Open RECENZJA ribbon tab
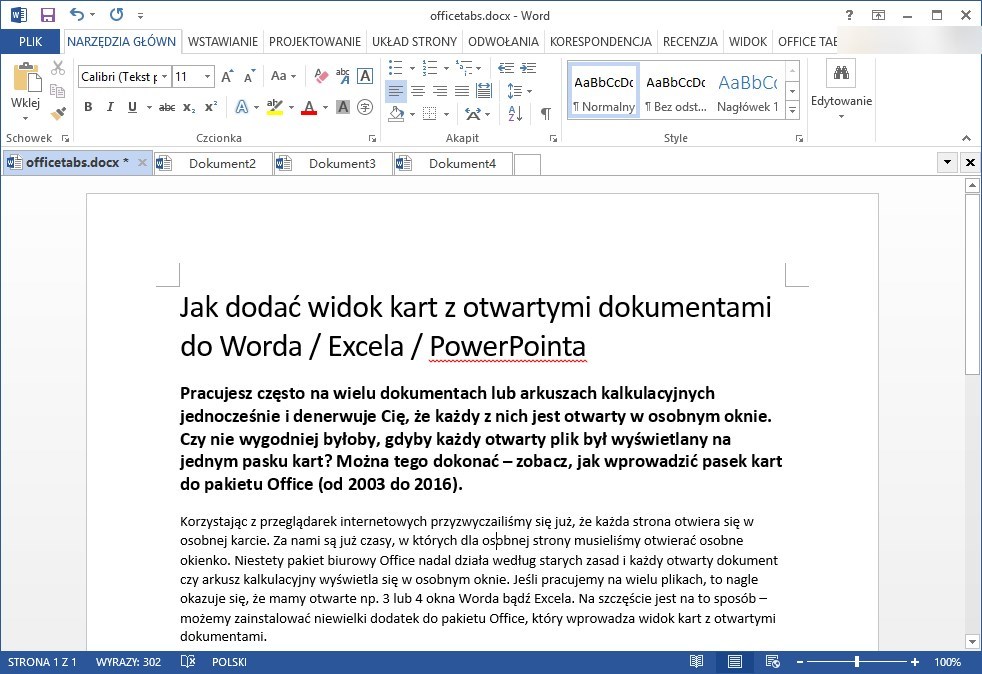 pos(690,41)
